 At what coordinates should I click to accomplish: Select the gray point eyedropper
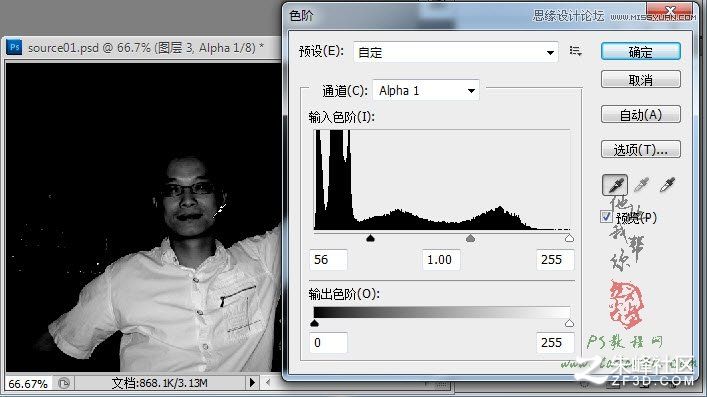641,185
